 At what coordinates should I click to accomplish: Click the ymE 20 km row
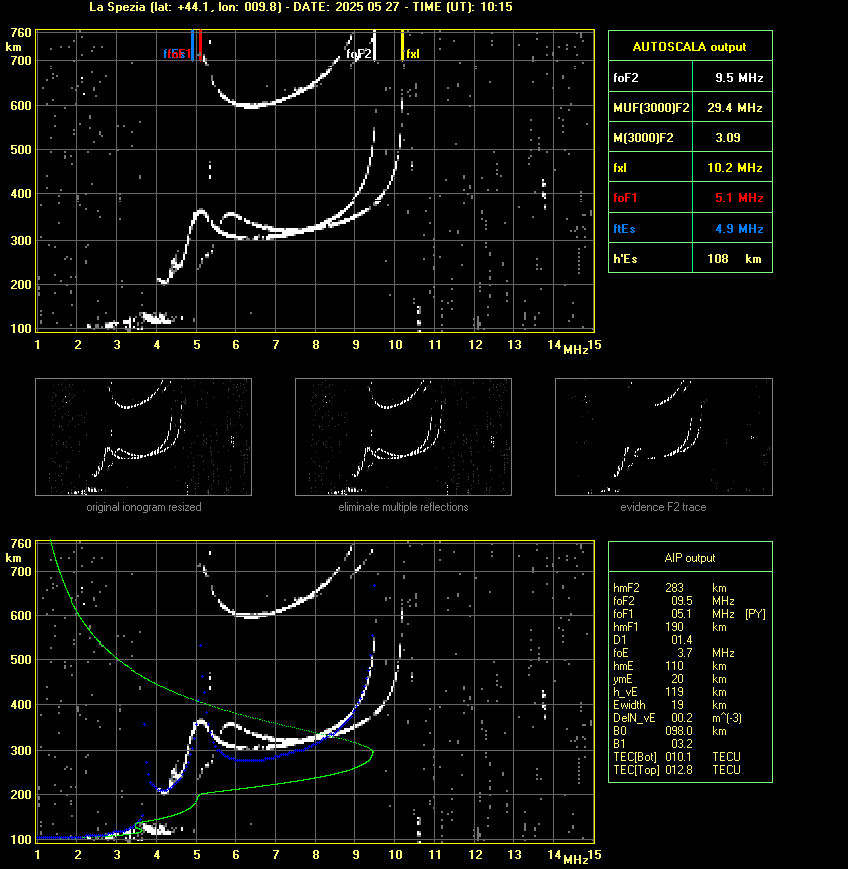coord(670,679)
